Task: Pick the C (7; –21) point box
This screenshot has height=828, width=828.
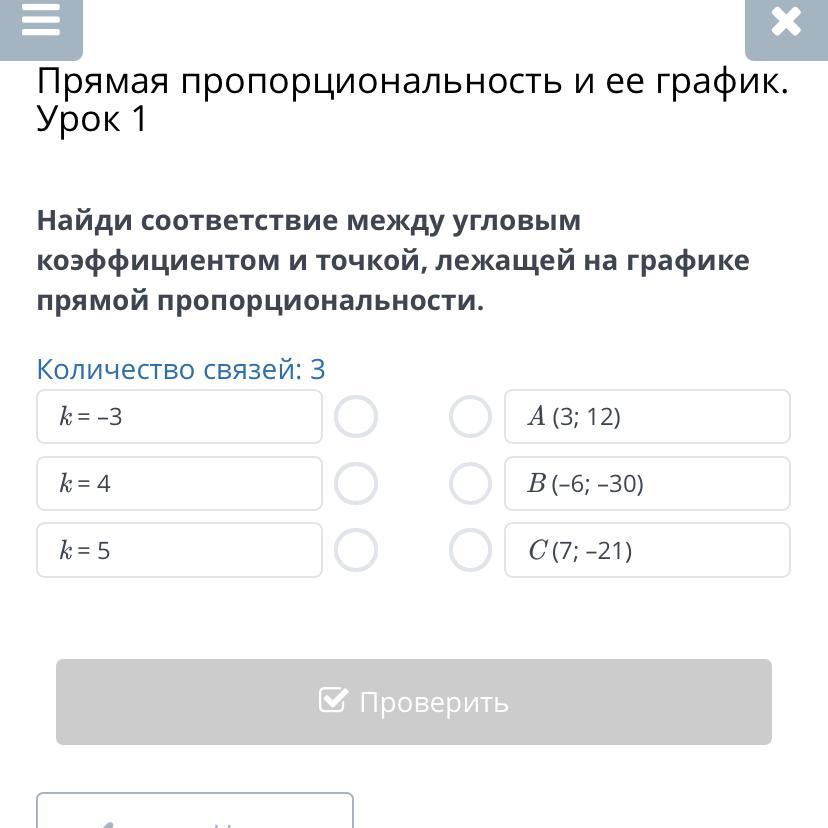Action: pyautogui.click(x=647, y=550)
